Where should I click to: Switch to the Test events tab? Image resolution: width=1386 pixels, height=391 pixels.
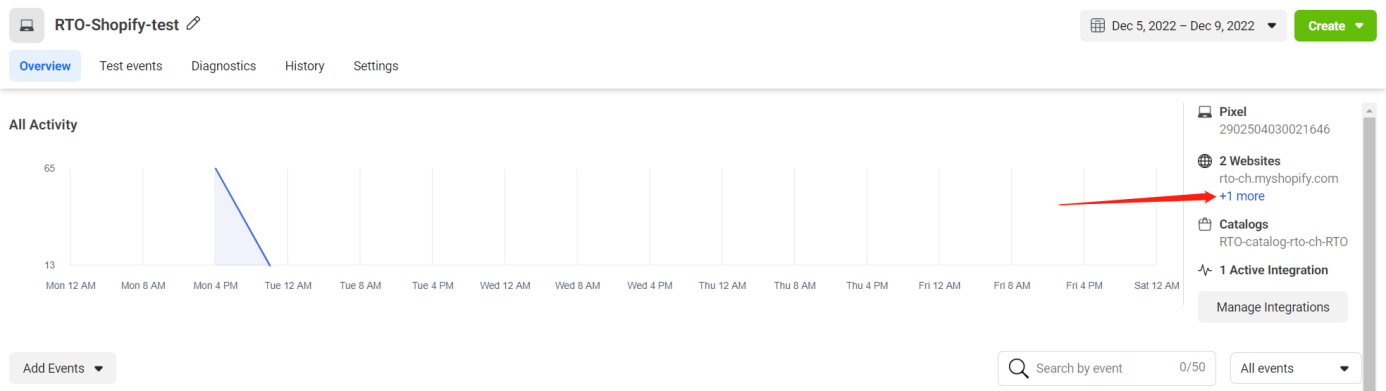pos(131,66)
